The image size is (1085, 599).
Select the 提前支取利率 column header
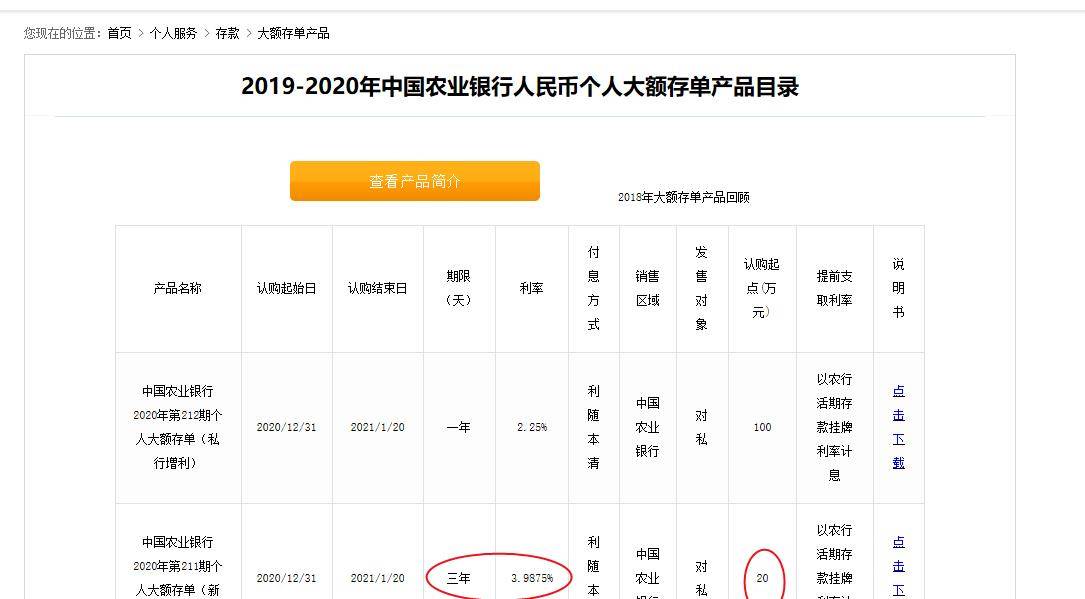[835, 288]
